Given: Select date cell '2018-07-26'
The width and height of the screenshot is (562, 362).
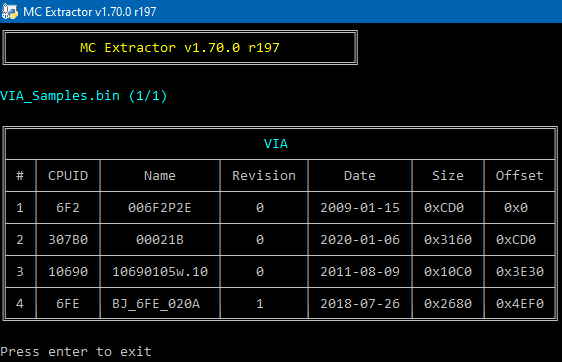Looking at the screenshot, I should [360, 304].
